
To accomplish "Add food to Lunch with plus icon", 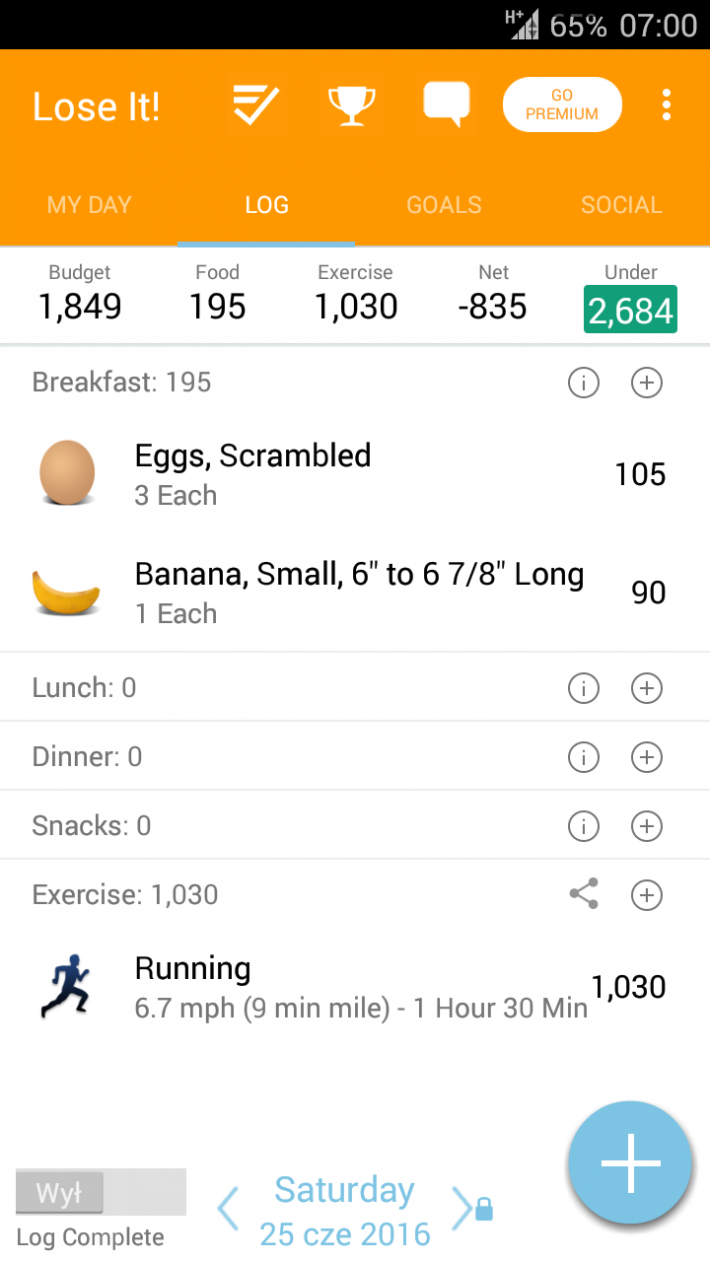I will [647, 688].
